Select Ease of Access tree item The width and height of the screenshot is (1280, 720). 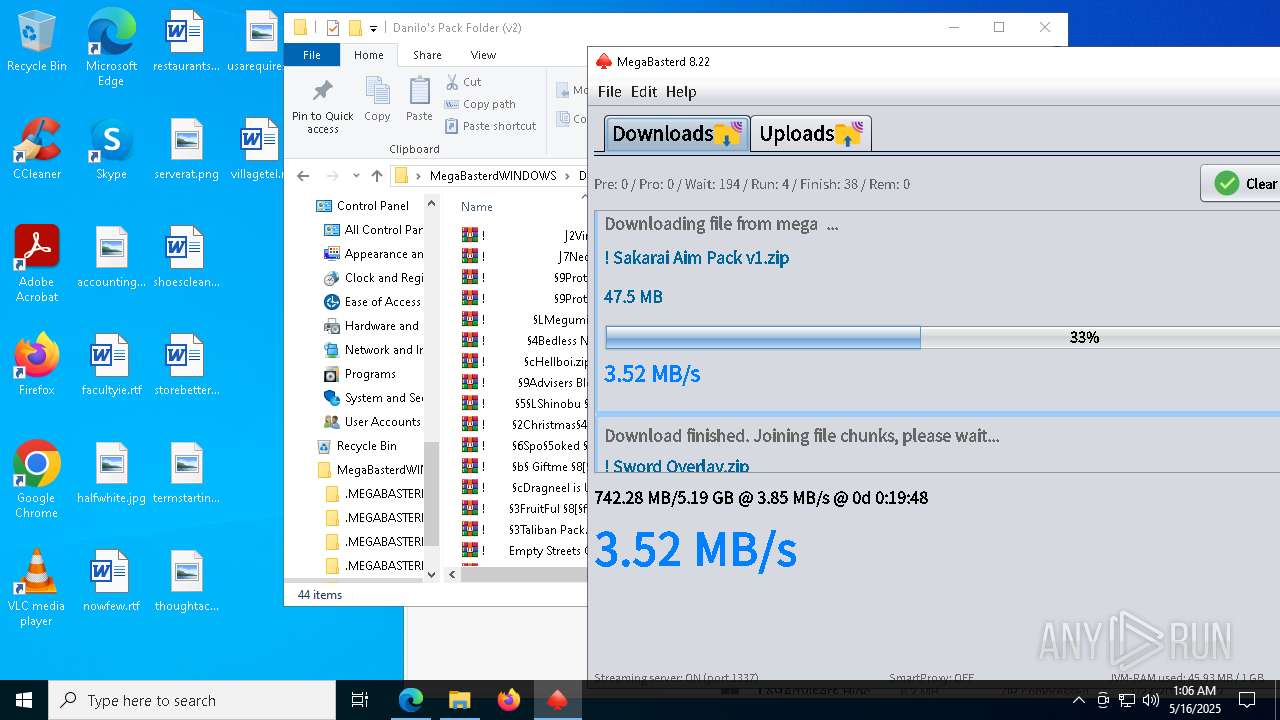click(x=373, y=302)
